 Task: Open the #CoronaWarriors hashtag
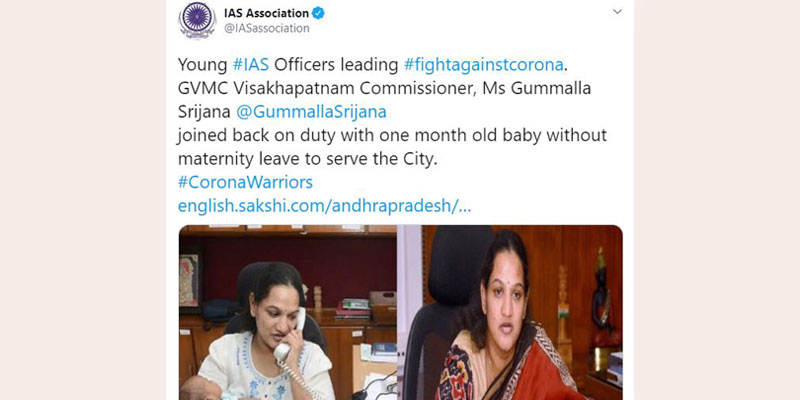click(x=245, y=182)
